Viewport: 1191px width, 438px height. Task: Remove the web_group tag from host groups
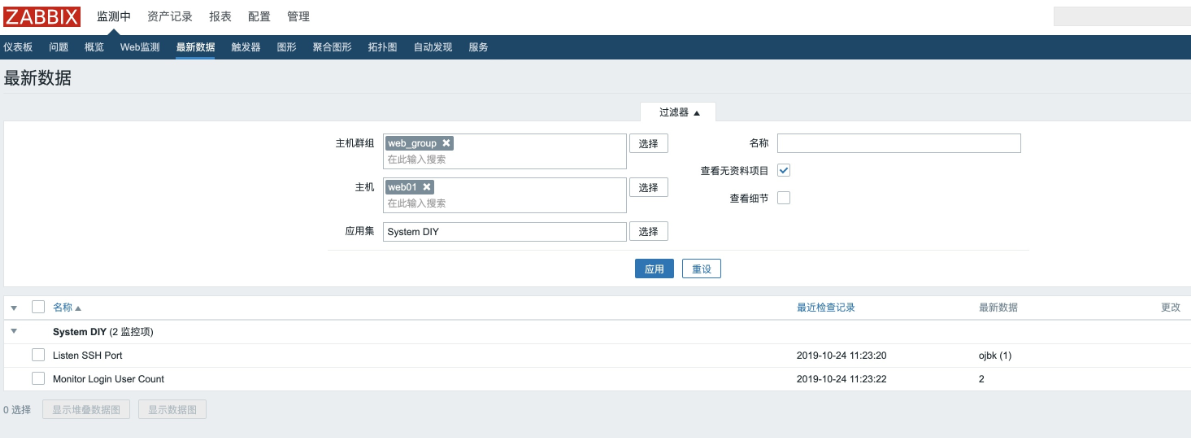[447, 143]
